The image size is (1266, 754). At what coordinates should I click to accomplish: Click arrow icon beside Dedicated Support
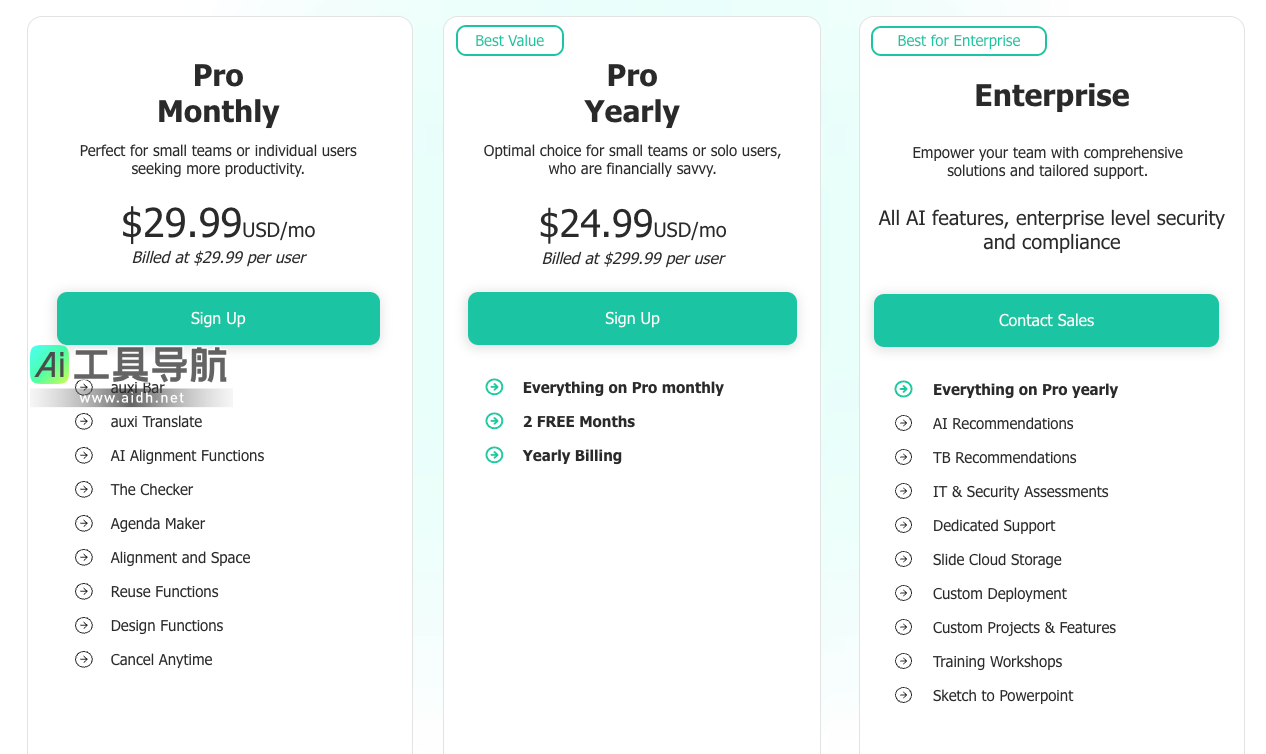[903, 525]
